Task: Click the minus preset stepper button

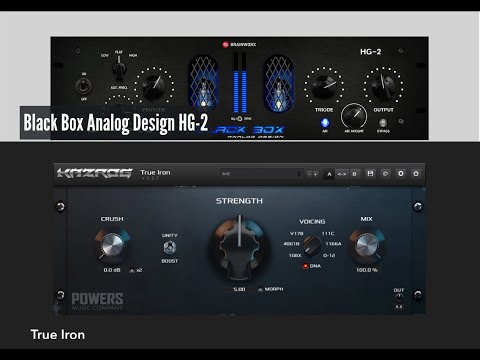Action: tap(309, 174)
